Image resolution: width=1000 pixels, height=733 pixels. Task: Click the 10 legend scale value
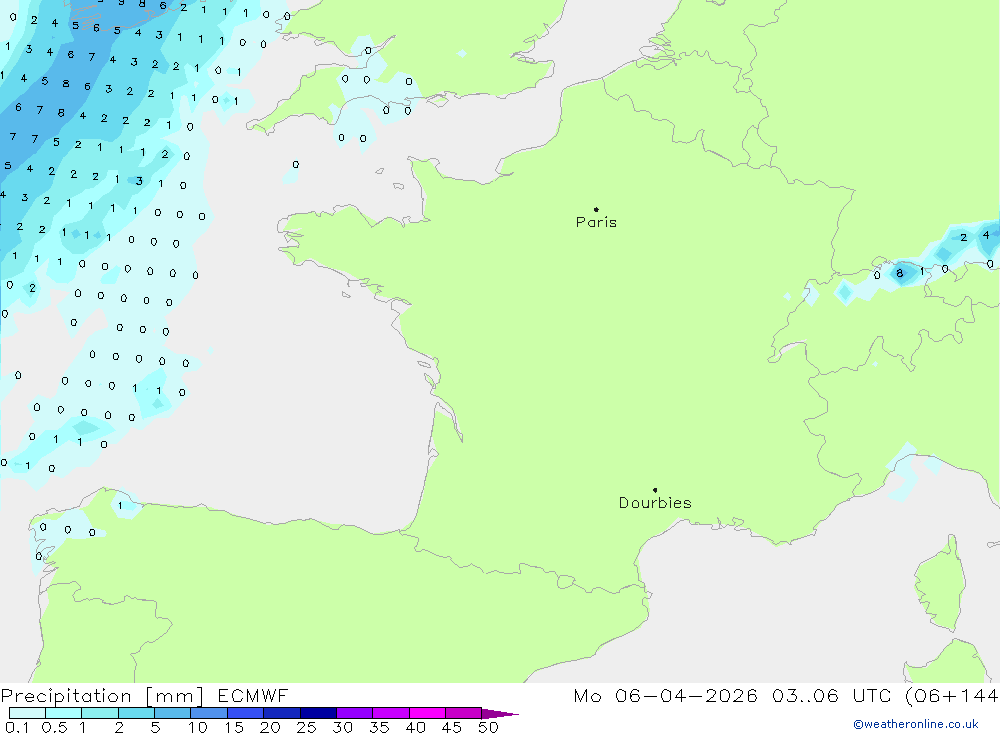[x=198, y=727]
